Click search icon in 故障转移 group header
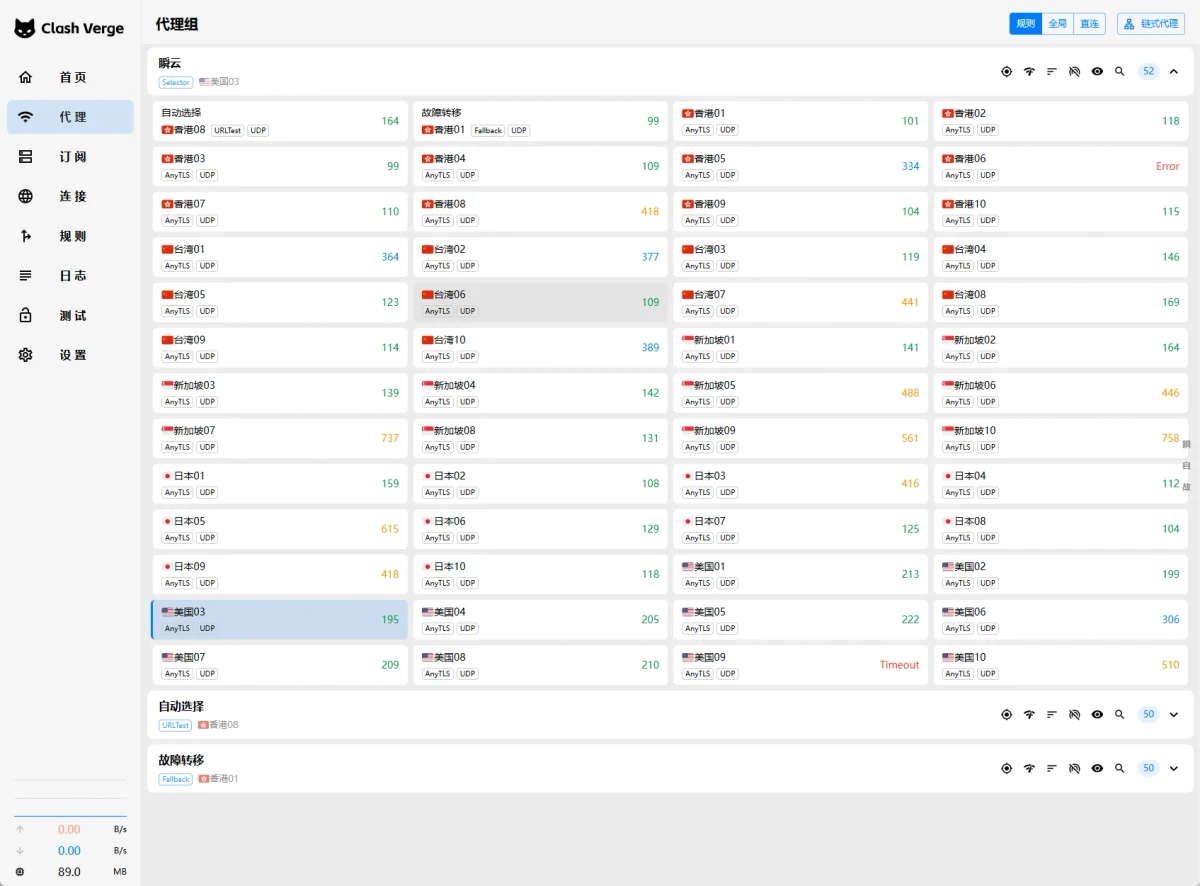The image size is (1200, 886). (x=1120, y=769)
